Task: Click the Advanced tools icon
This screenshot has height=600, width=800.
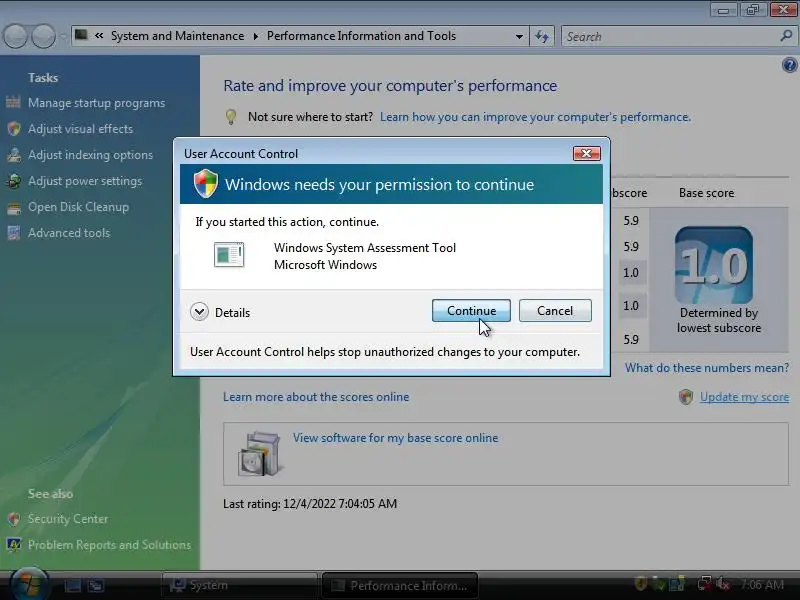Action: pyautogui.click(x=14, y=233)
